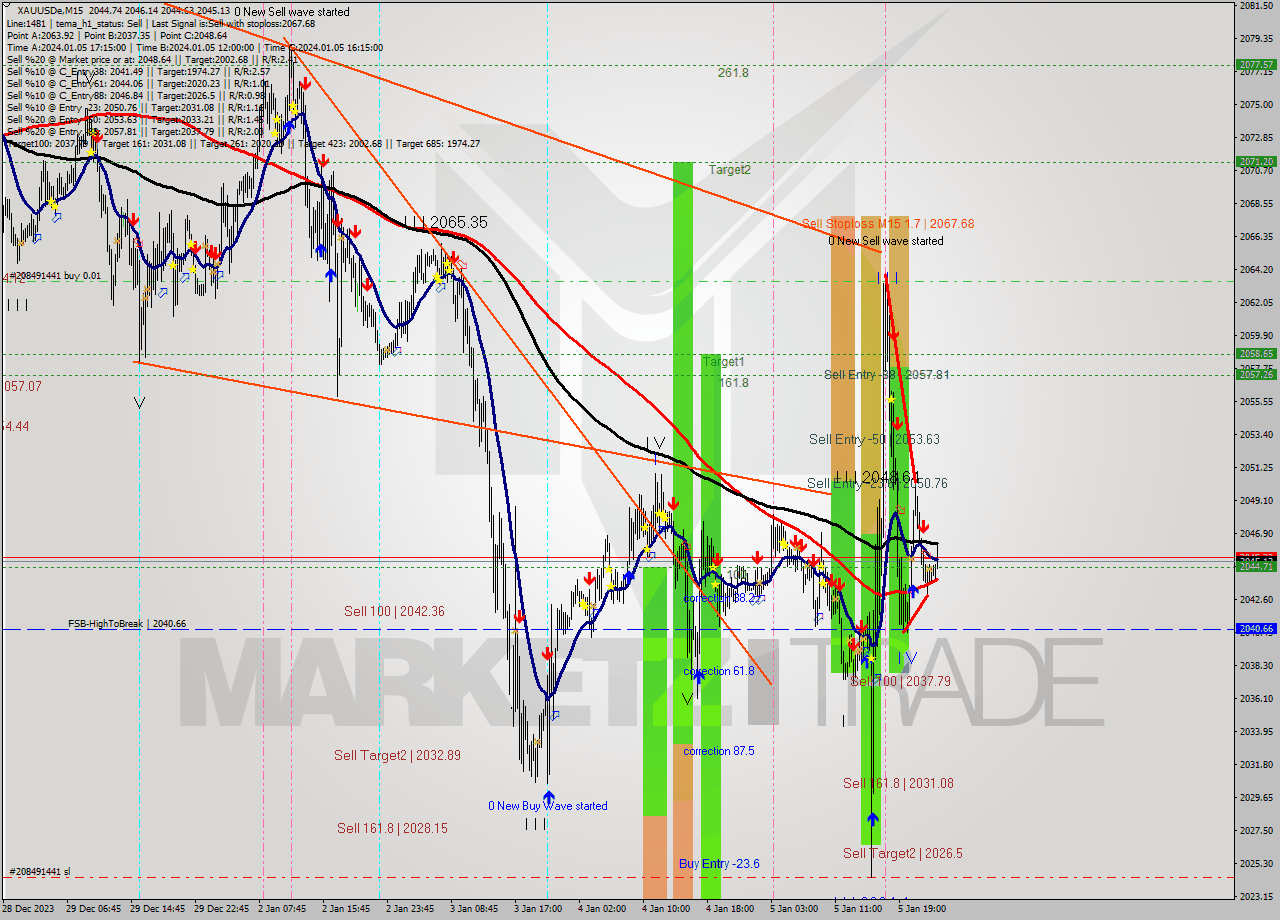Image resolution: width=1280 pixels, height=920 pixels.
Task: Click the blue 'correction 87.5' label
Action: (719, 751)
